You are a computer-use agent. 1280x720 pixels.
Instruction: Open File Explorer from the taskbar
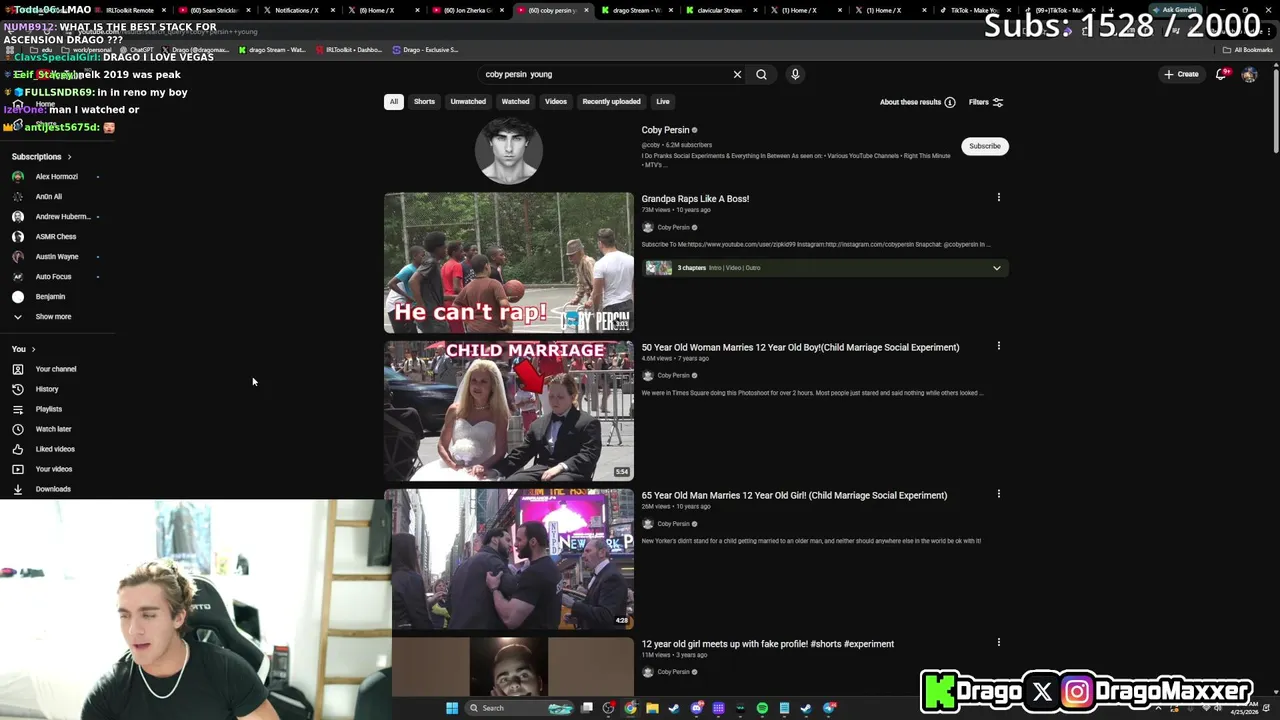tap(652, 708)
